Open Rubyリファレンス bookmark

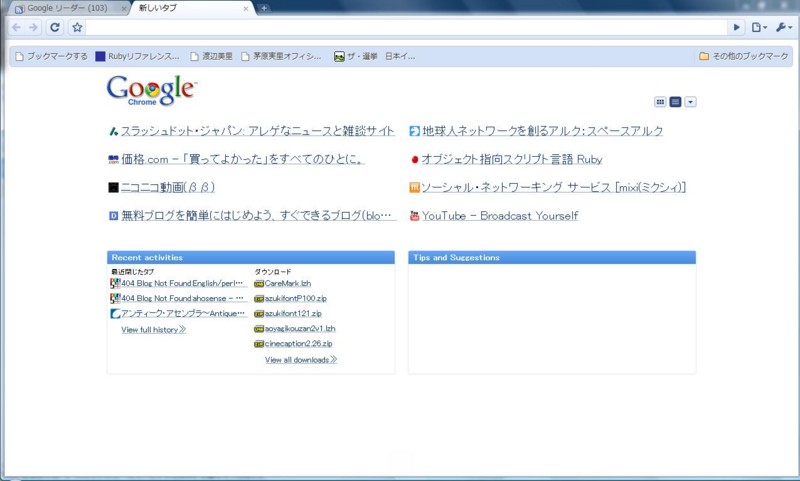(x=138, y=56)
